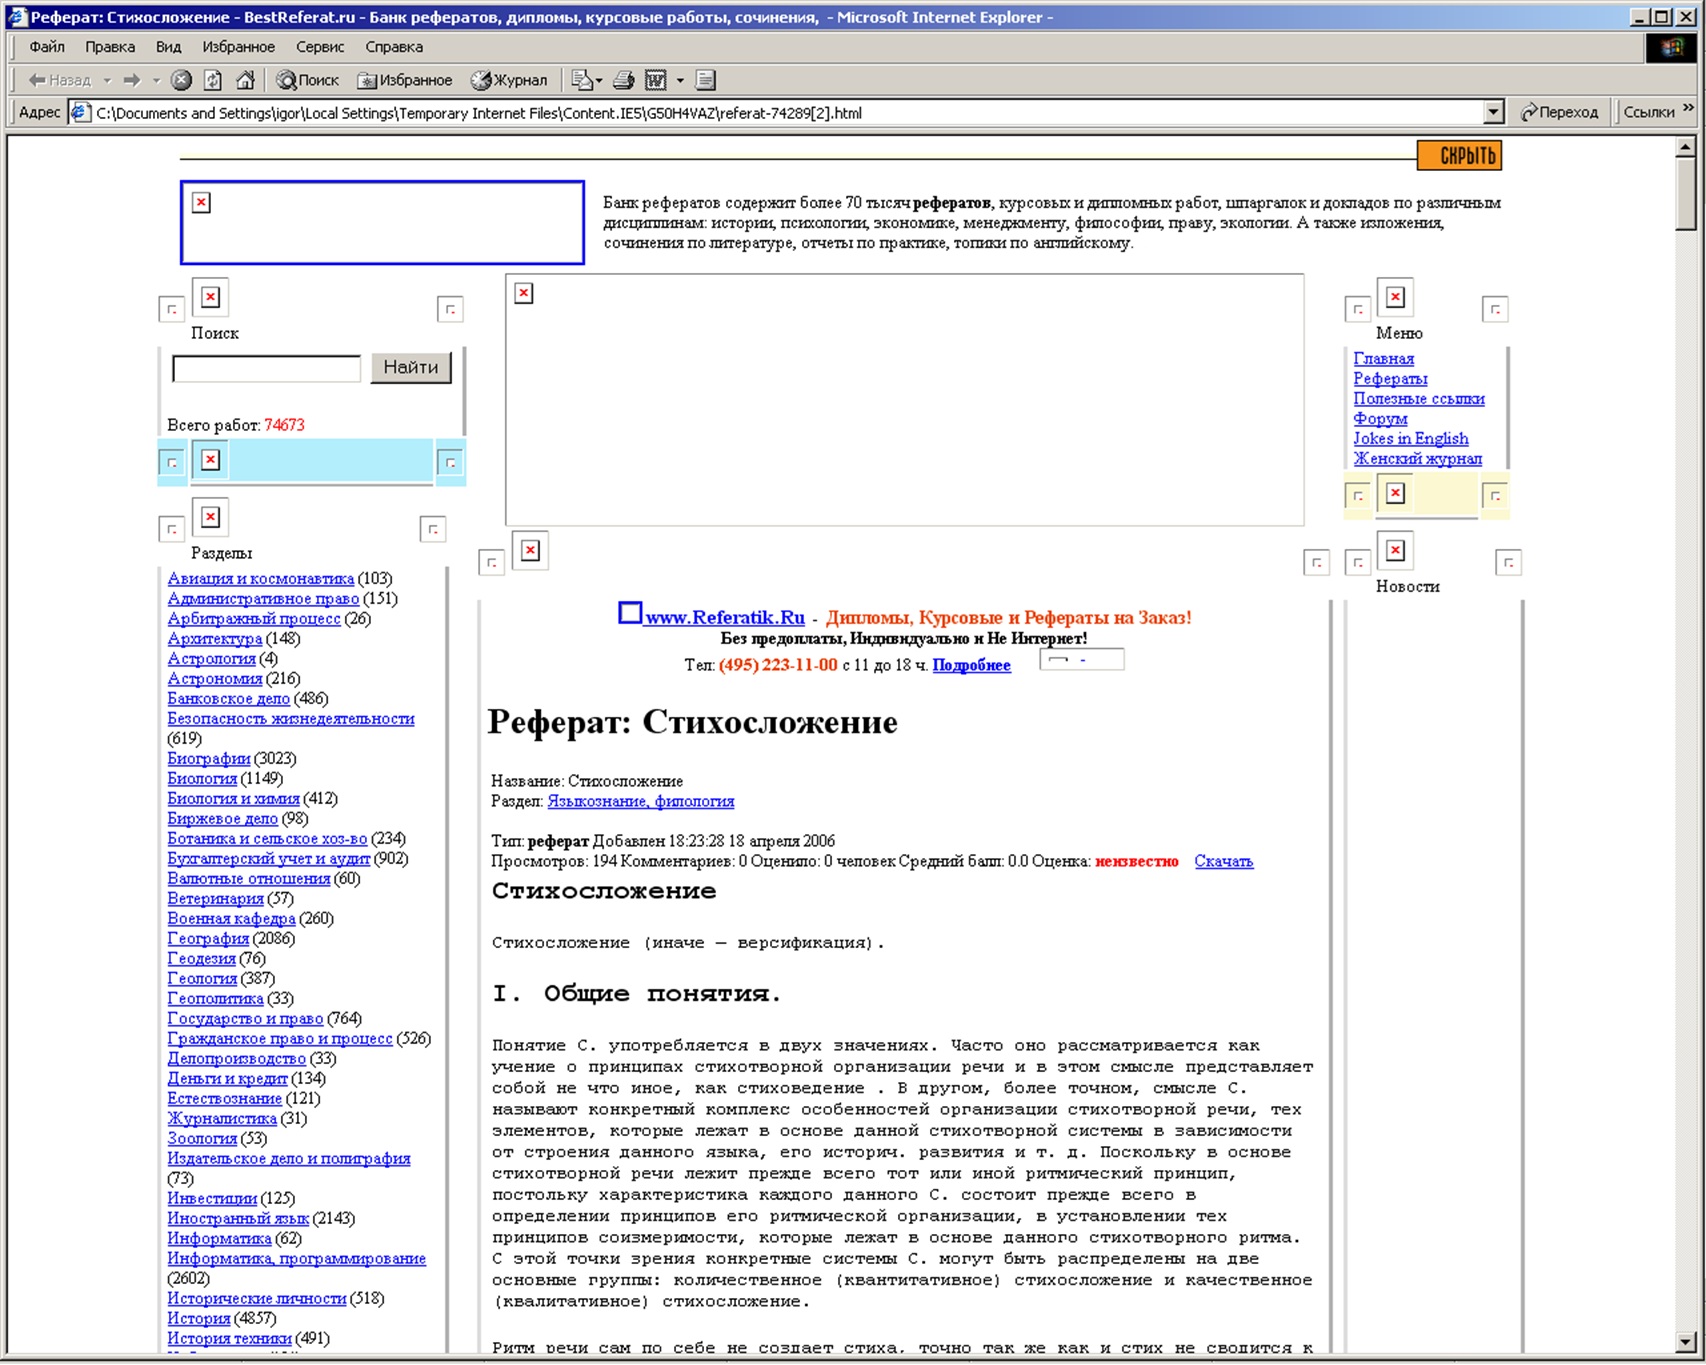Click the vertical scrollbar up arrow

point(1685,147)
